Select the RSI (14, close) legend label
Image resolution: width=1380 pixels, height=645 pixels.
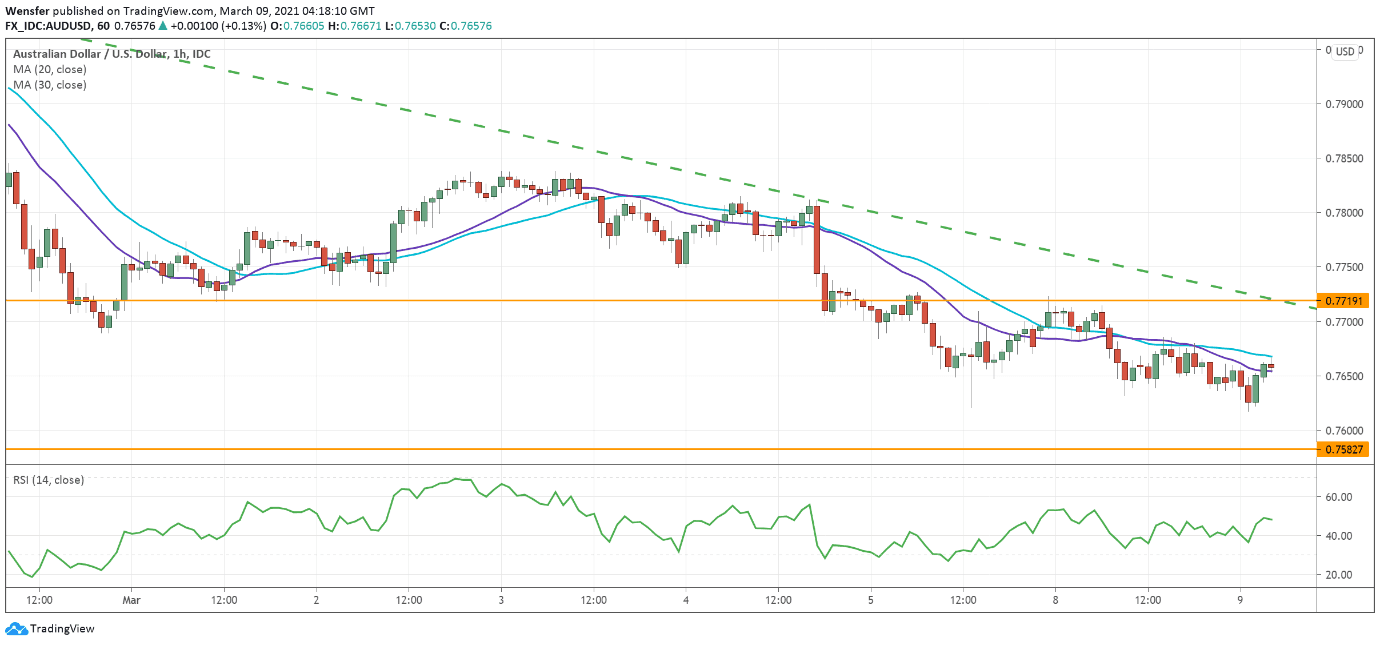pos(47,479)
